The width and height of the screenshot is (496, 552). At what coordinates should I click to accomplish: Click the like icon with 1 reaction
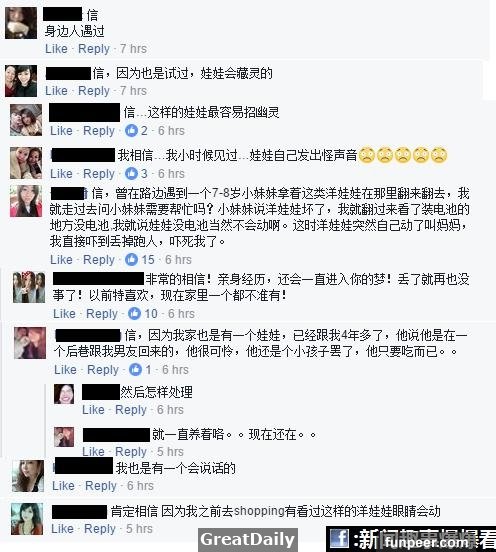tap(135, 369)
